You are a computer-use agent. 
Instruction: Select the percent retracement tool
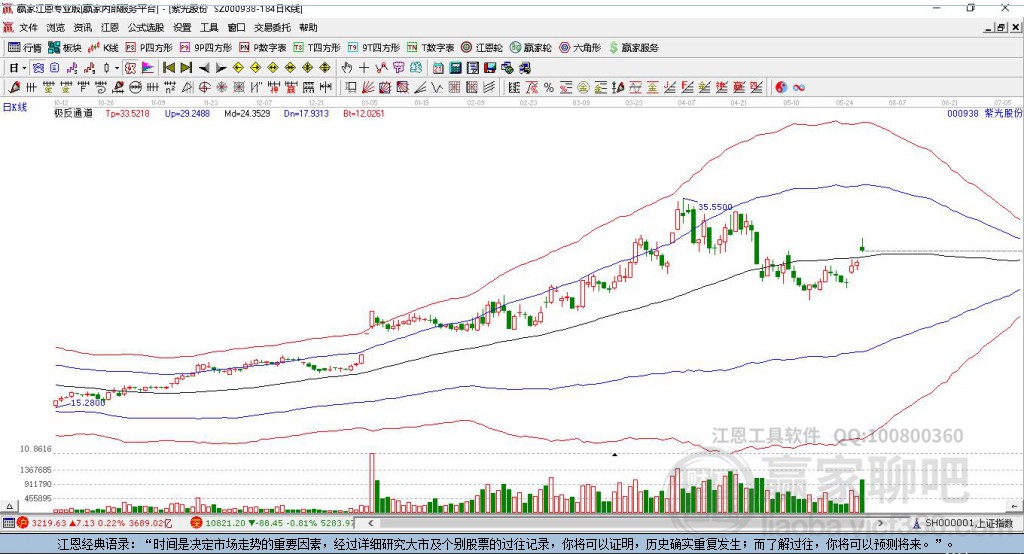549,88
